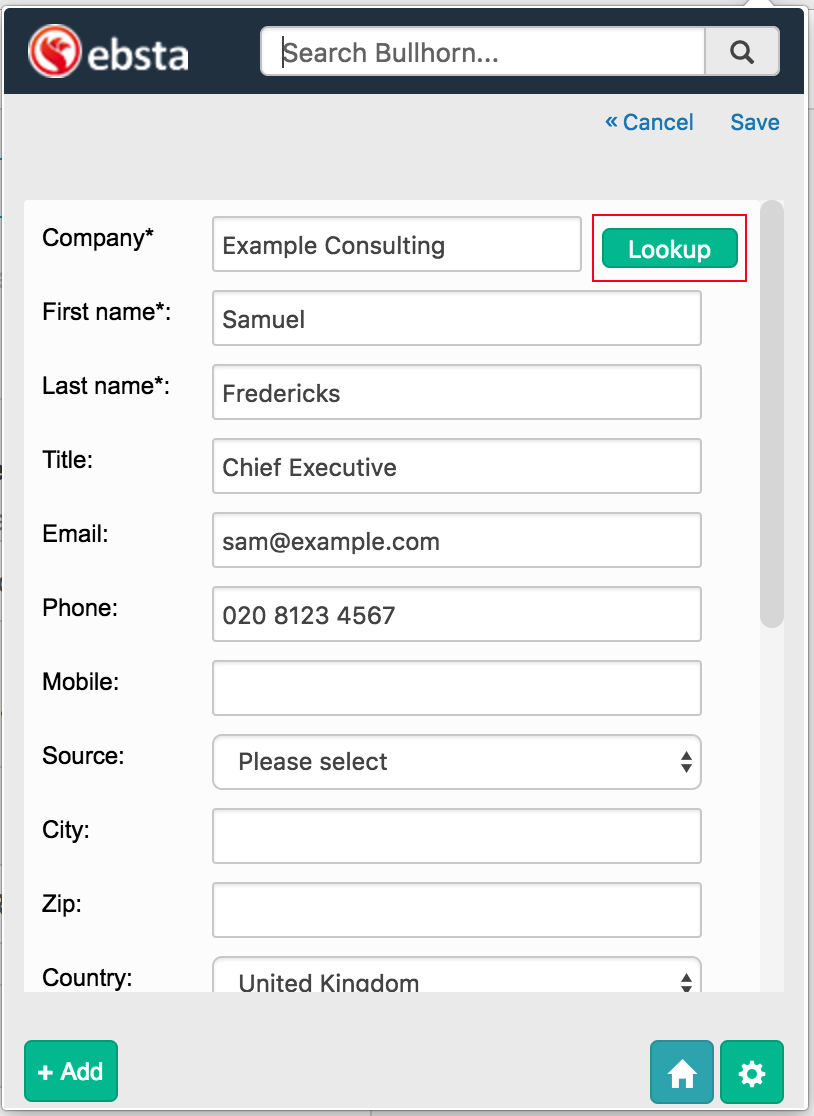Edit the Title field
Screen dimensions: 814x1116
(x=456, y=467)
